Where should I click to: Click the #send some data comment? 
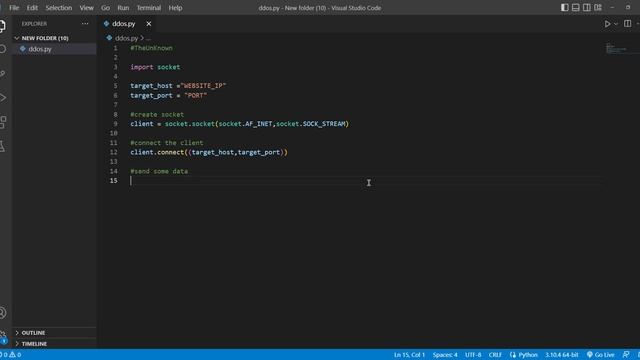click(159, 171)
